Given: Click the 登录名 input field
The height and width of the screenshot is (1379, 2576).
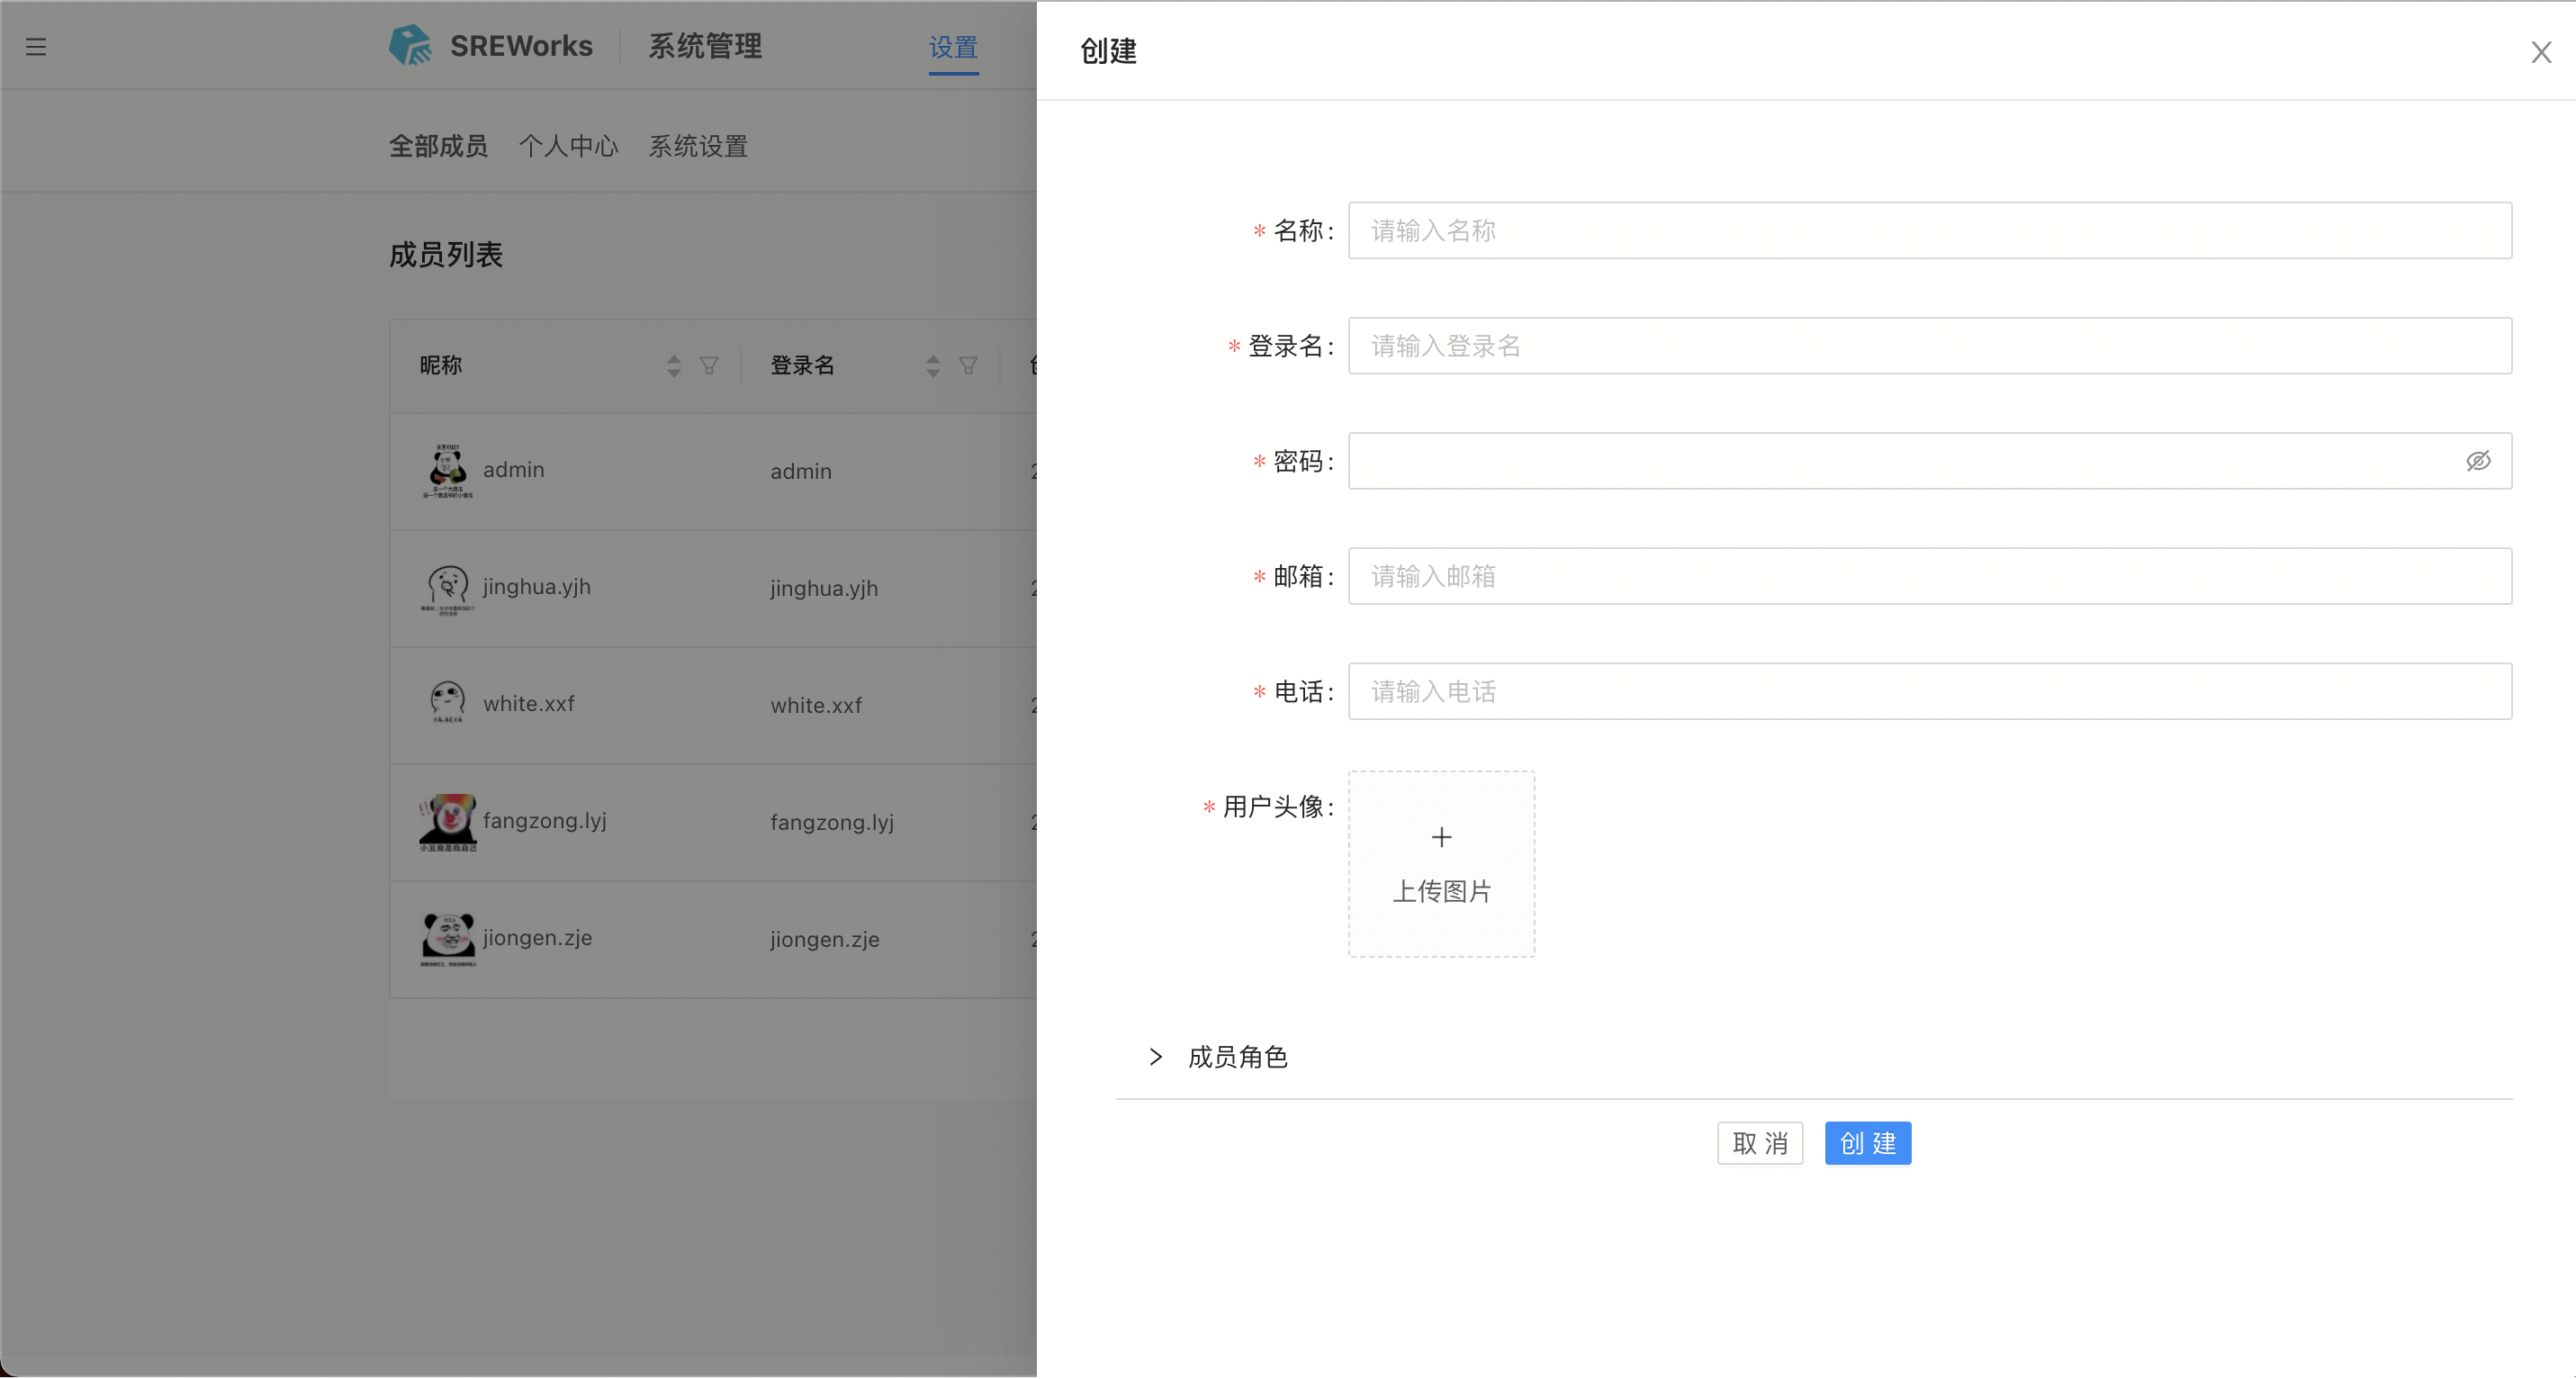Looking at the screenshot, I should [1929, 346].
